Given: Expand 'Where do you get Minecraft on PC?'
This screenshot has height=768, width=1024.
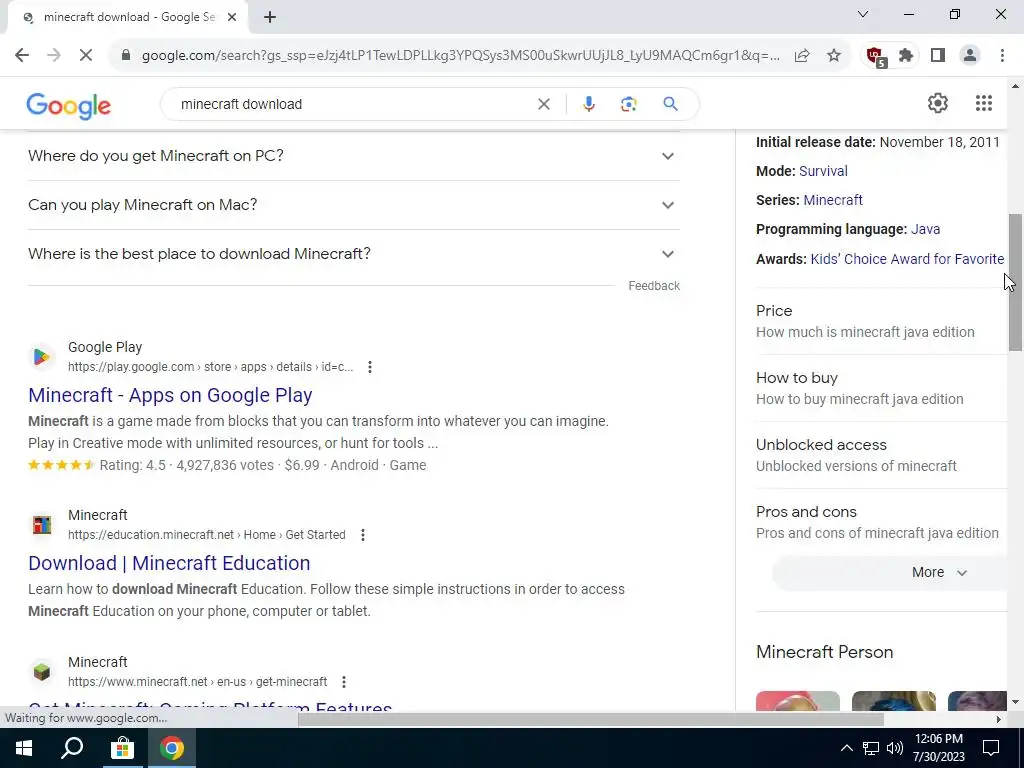Looking at the screenshot, I should point(353,156).
